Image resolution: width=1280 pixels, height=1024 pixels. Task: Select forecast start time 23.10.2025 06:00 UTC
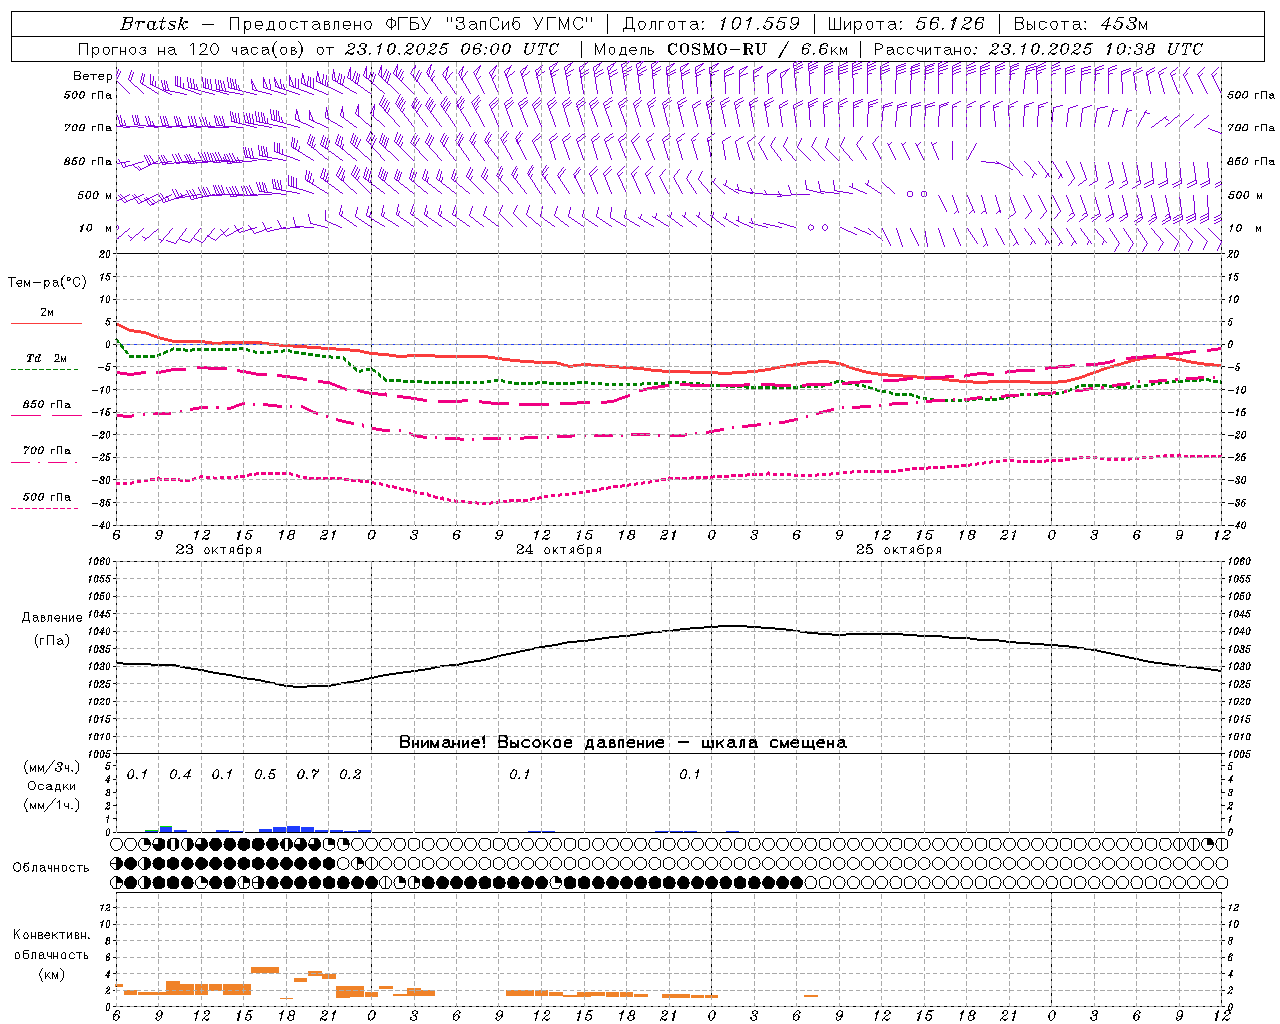pyautogui.click(x=451, y=49)
